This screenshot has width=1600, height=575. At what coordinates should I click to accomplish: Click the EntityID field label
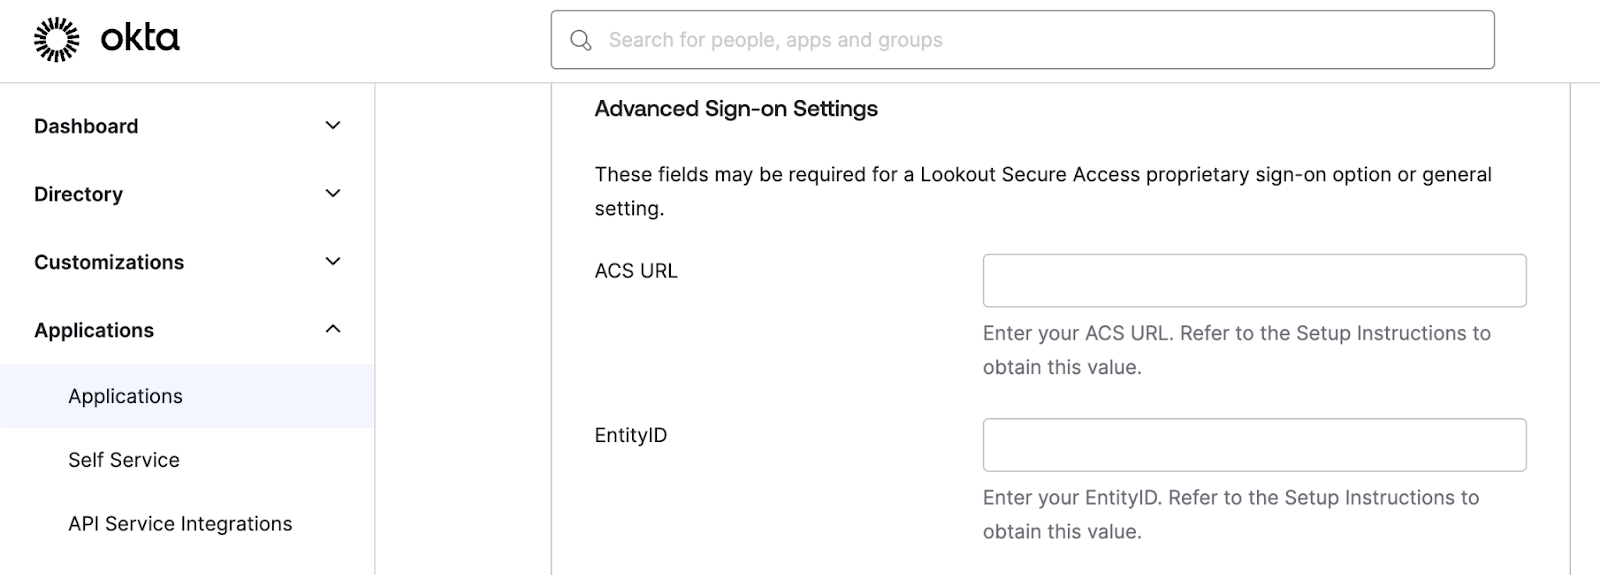(630, 435)
